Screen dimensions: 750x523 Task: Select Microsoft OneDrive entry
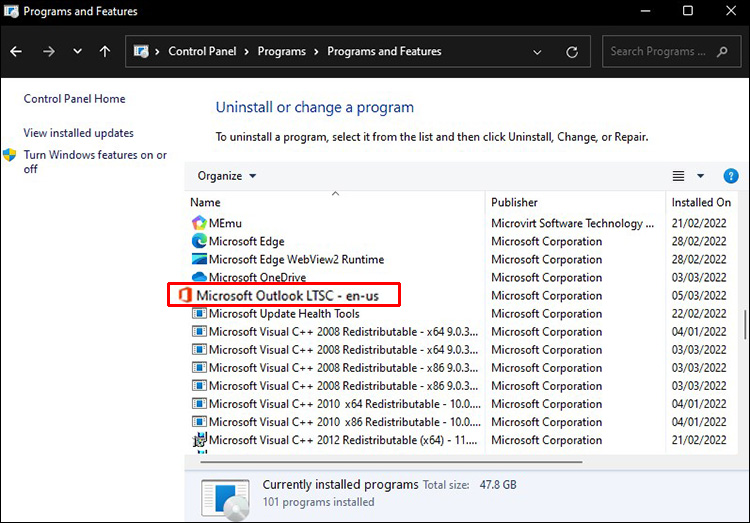pyautogui.click(x=257, y=278)
